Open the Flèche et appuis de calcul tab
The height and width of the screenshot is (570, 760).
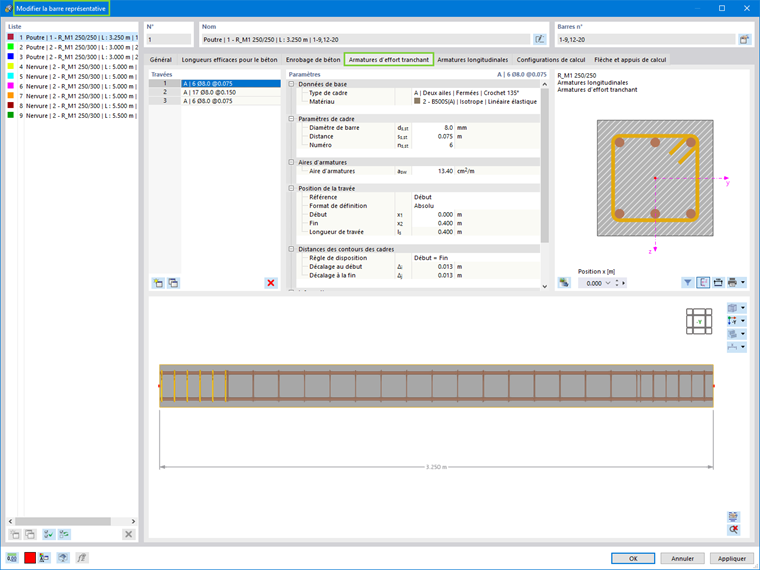coord(630,60)
